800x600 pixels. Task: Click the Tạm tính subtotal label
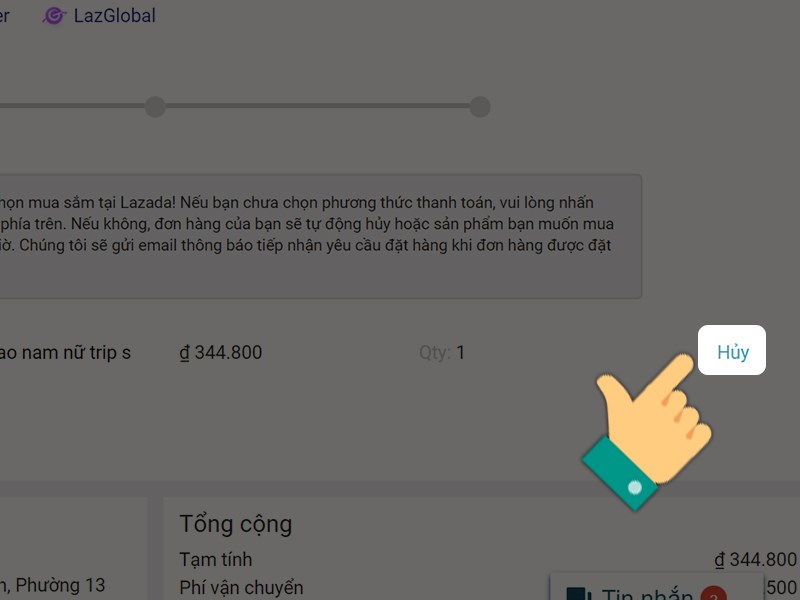coord(216,560)
